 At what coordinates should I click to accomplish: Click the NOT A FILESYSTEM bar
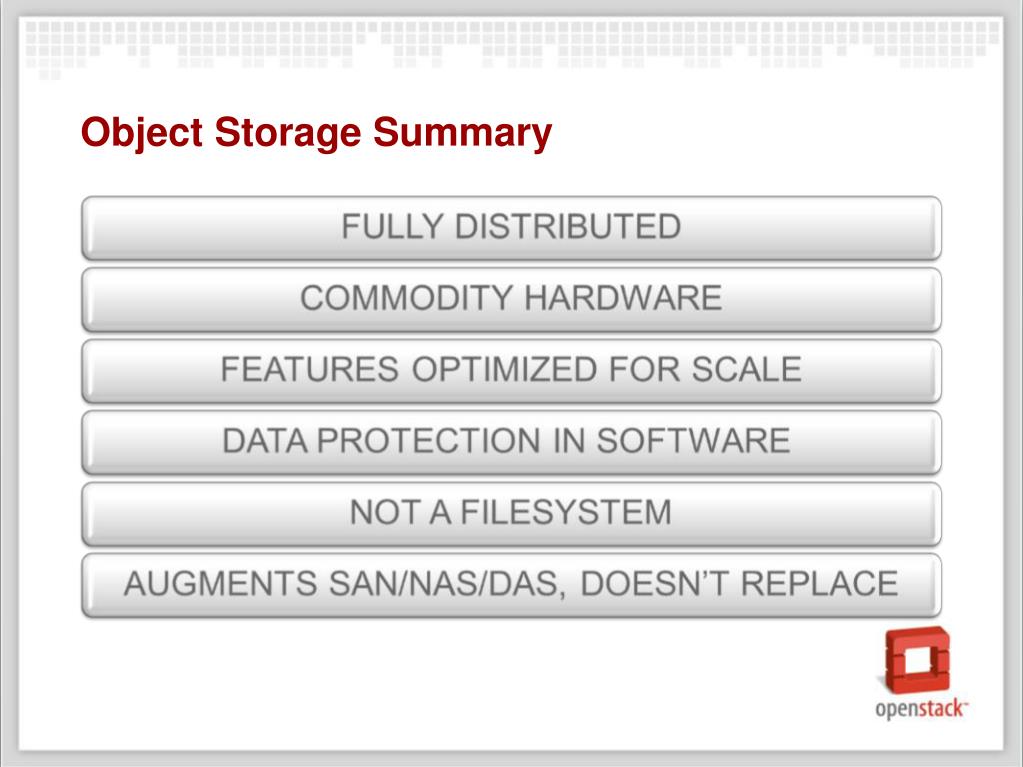(x=512, y=513)
